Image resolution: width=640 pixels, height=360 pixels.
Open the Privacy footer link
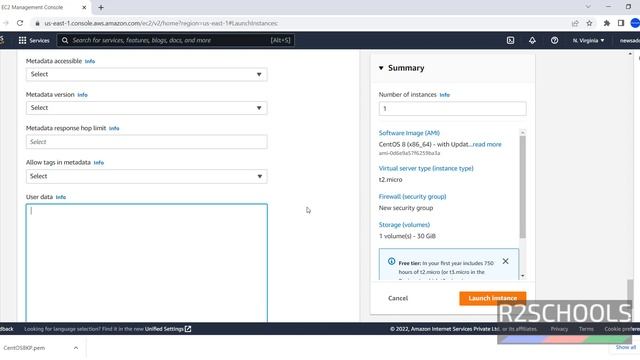click(559, 329)
